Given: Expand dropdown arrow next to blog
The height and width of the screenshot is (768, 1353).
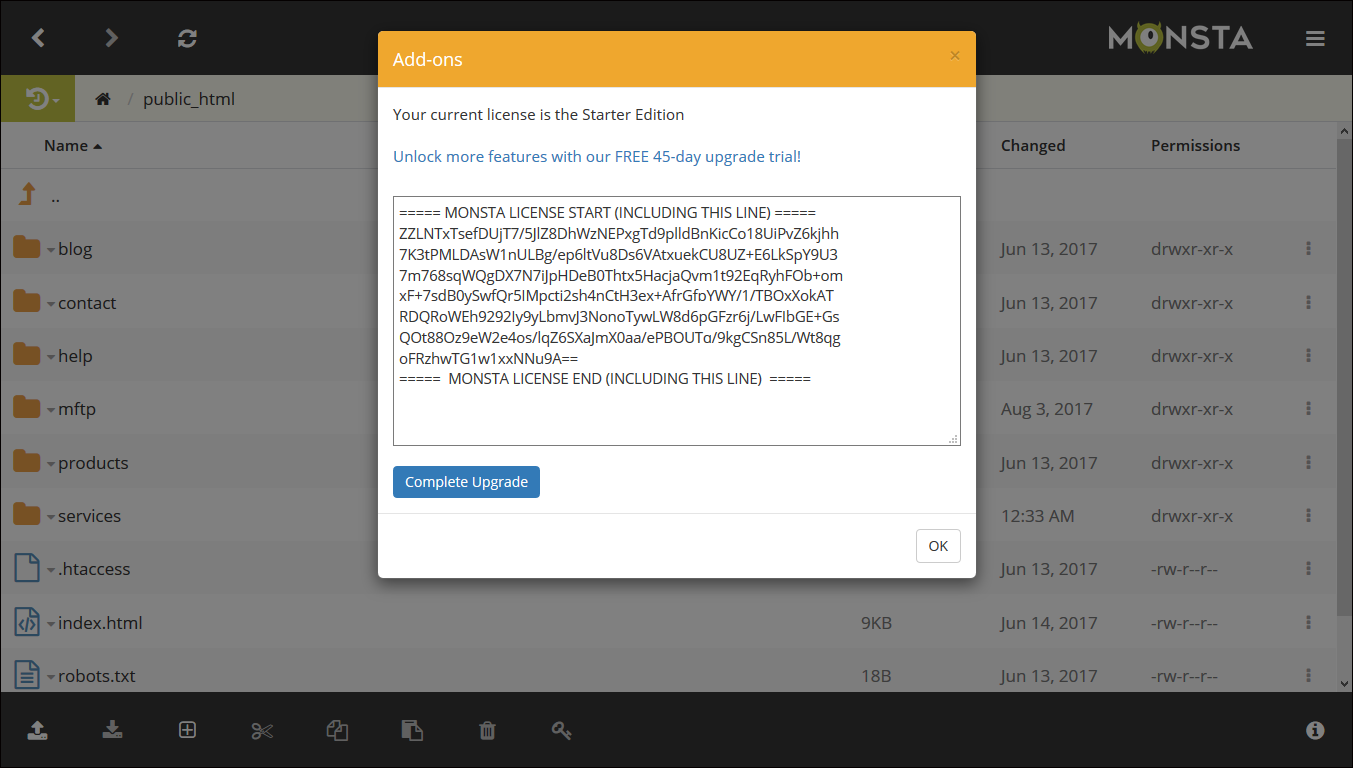Looking at the screenshot, I should point(50,250).
